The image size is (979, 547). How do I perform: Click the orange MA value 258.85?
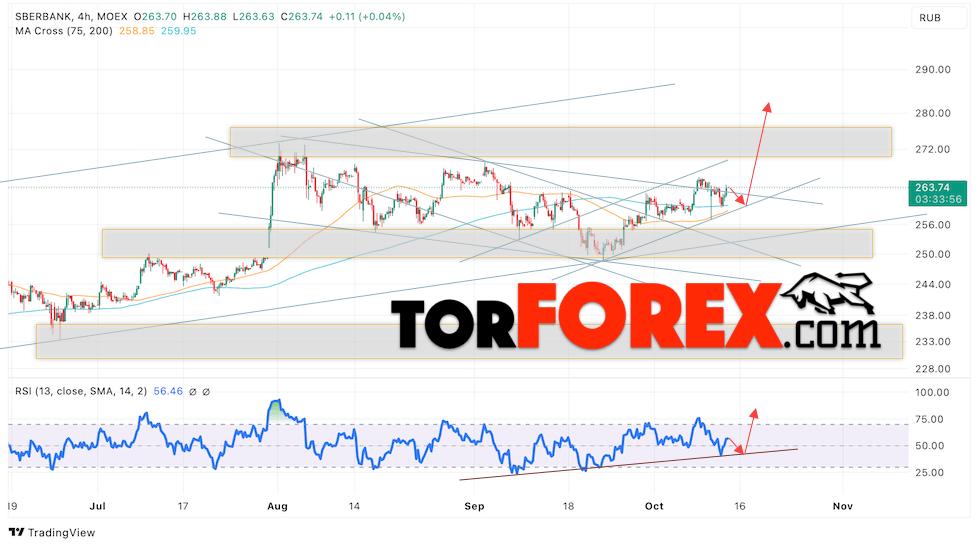pyautogui.click(x=137, y=31)
